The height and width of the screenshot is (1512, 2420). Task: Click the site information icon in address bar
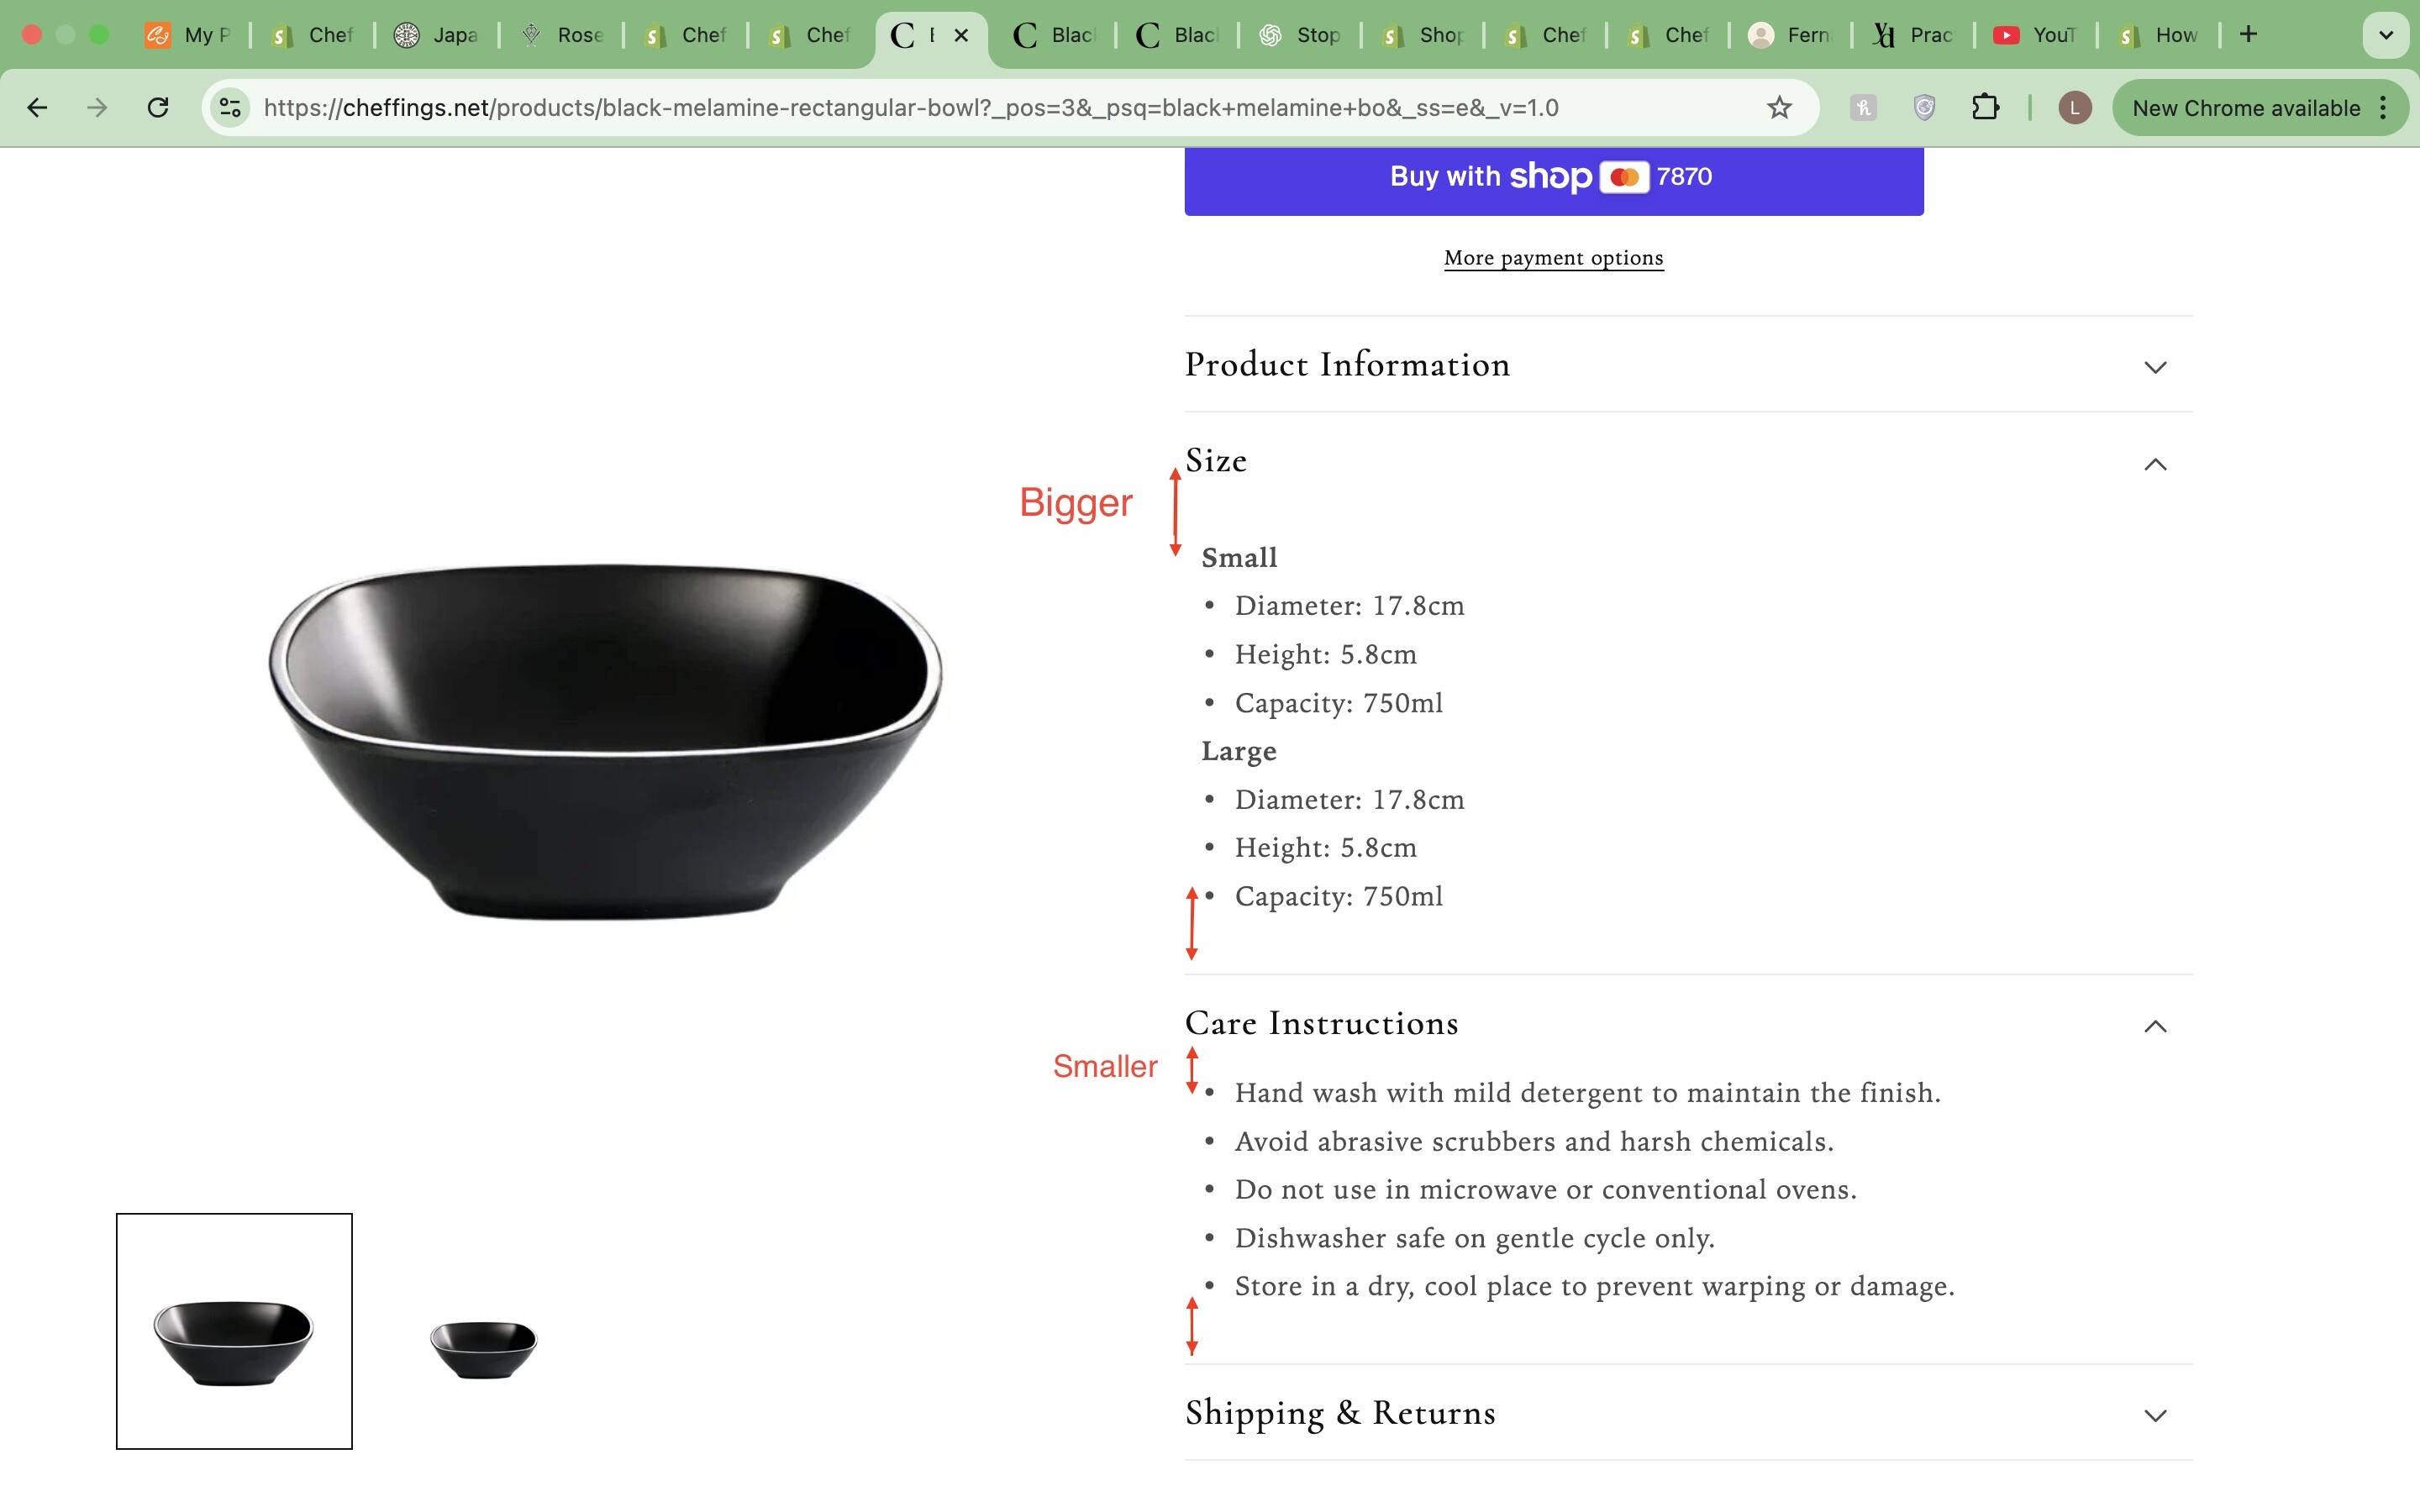click(x=230, y=108)
